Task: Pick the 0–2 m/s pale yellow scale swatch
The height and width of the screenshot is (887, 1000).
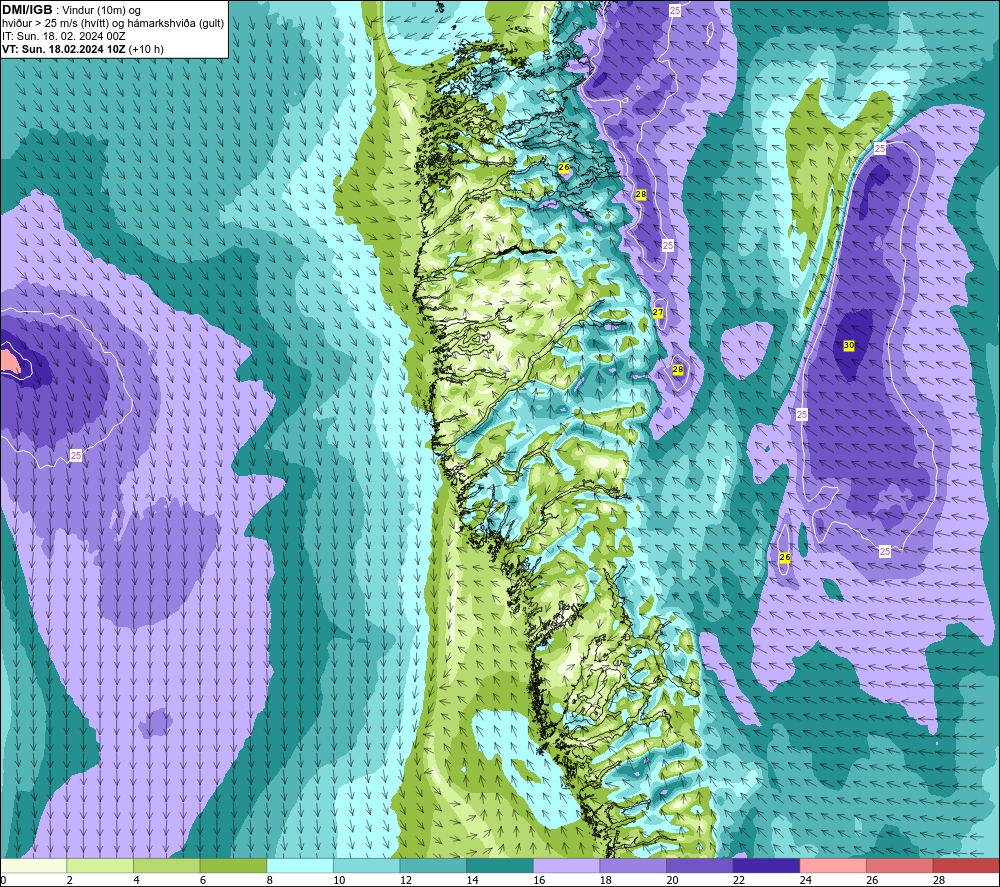Action: pyautogui.click(x=33, y=866)
